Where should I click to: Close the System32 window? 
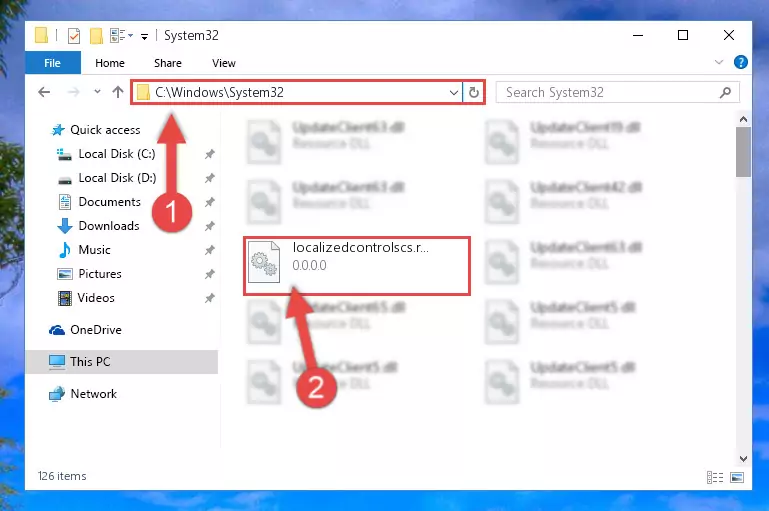(x=729, y=35)
